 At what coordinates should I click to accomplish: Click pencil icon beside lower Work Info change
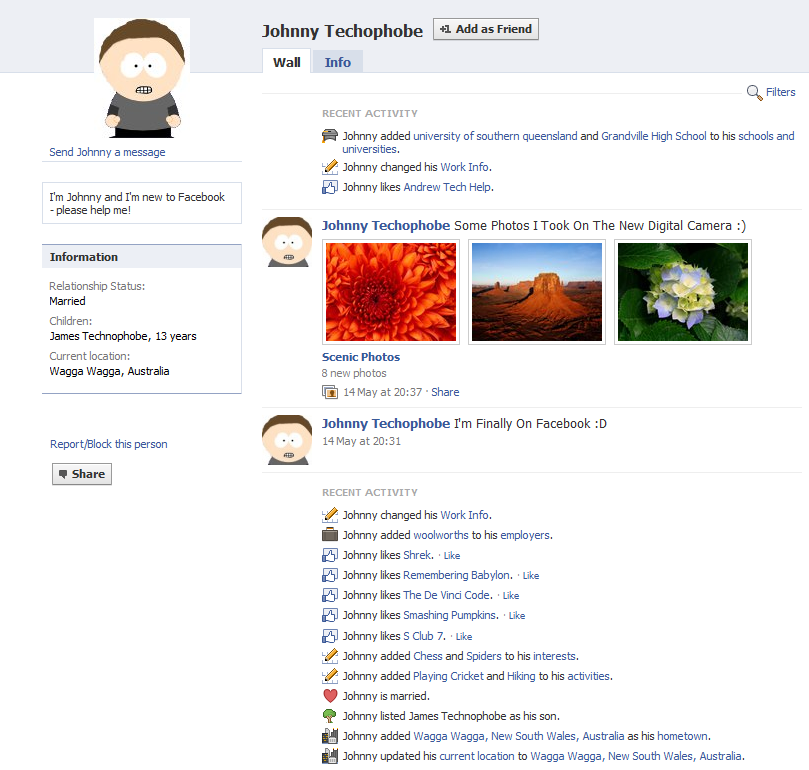click(x=330, y=515)
